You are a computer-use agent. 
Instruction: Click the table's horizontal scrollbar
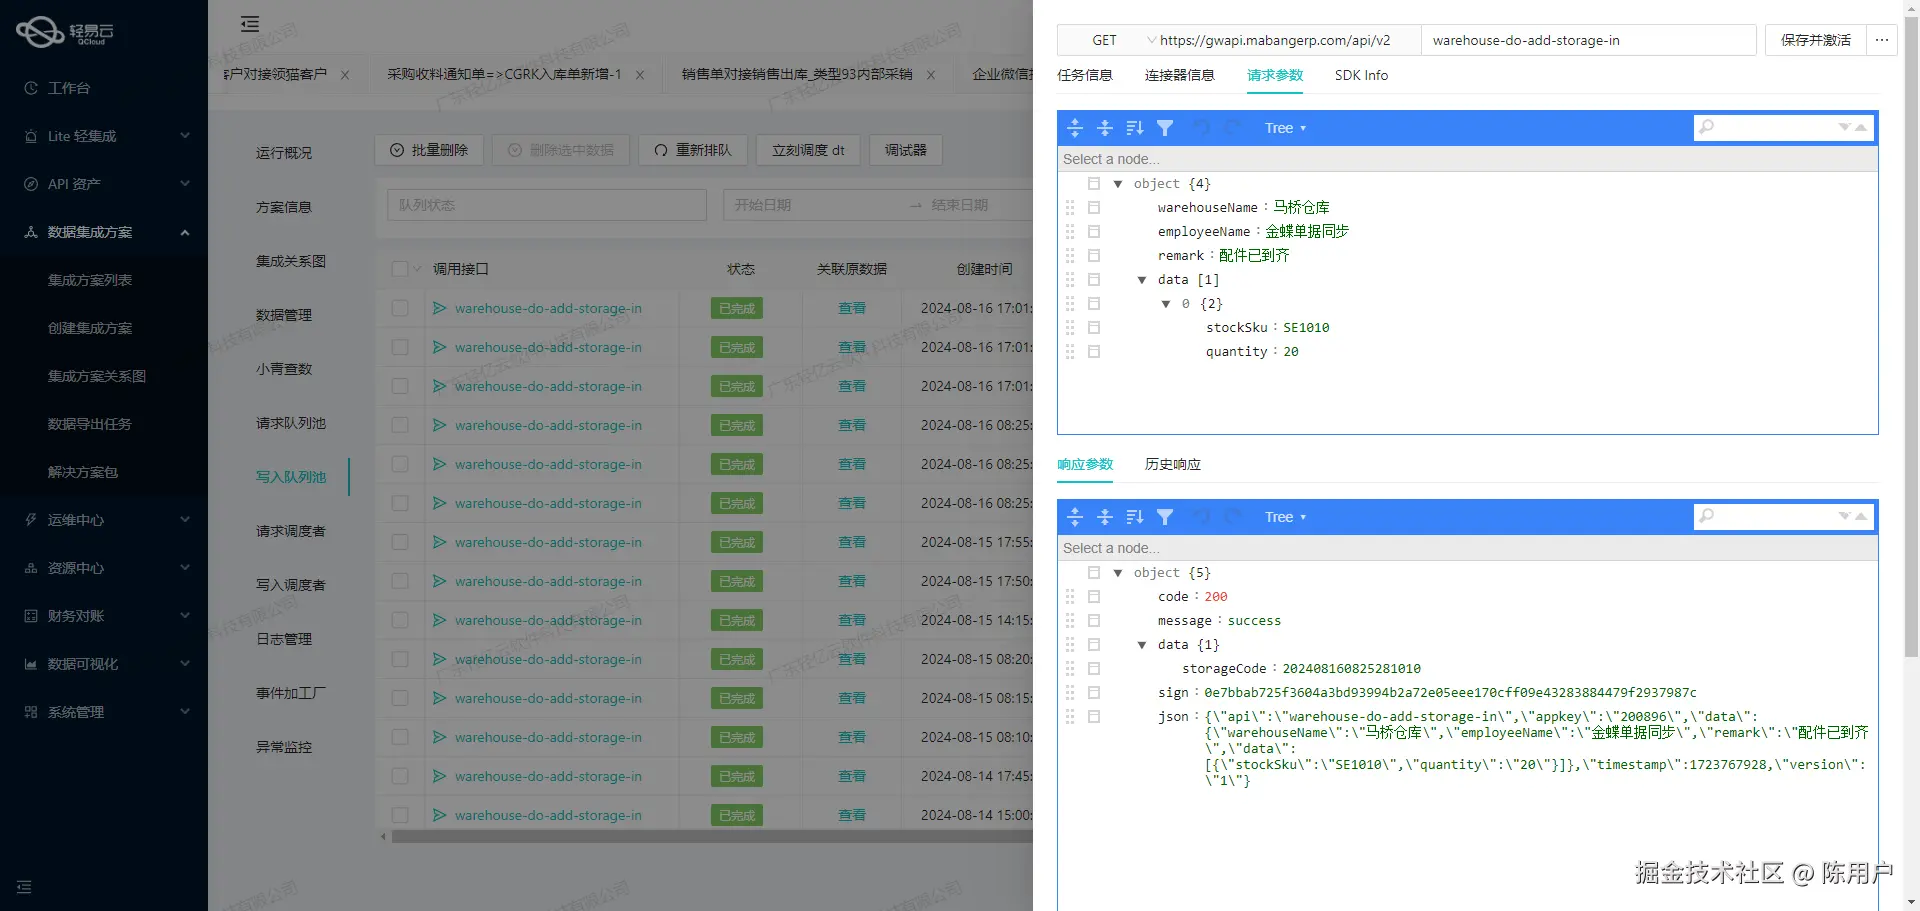[x=712, y=837]
